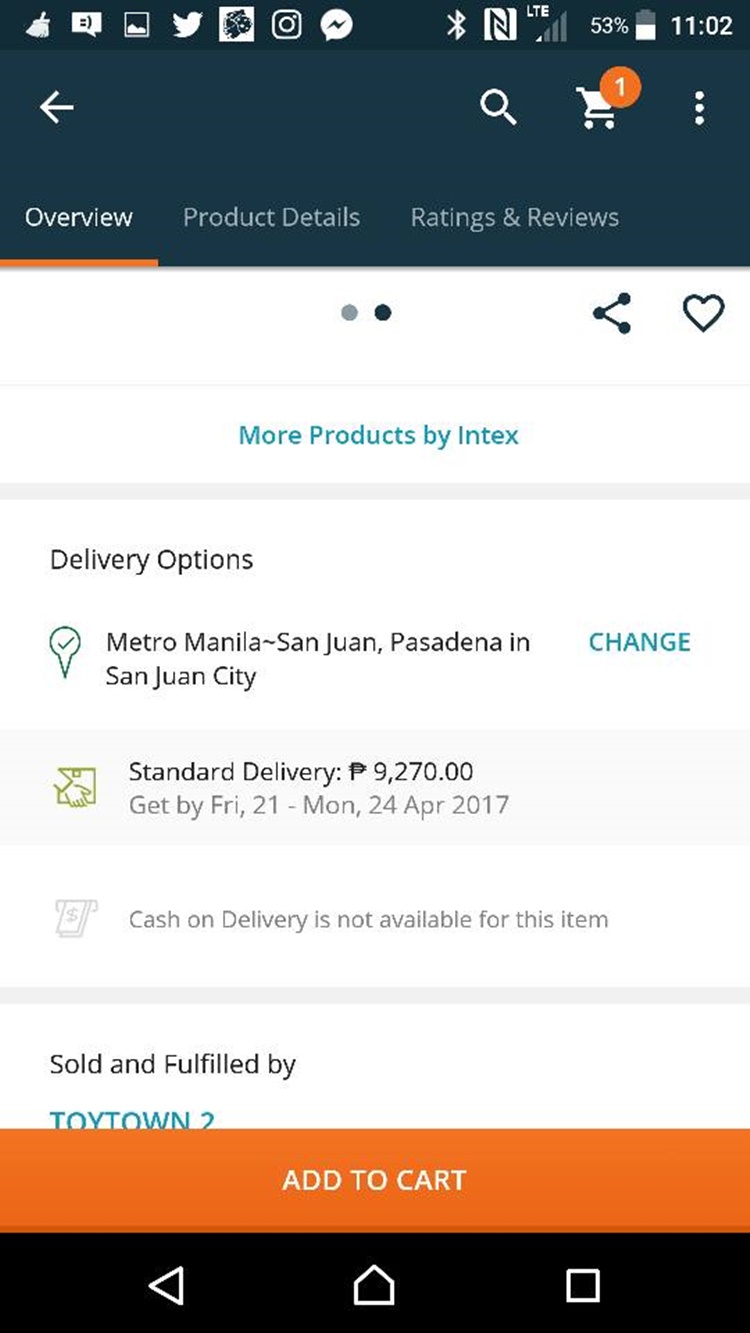Tap the location pin icon
Image resolution: width=750 pixels, height=1333 pixels.
[65, 651]
